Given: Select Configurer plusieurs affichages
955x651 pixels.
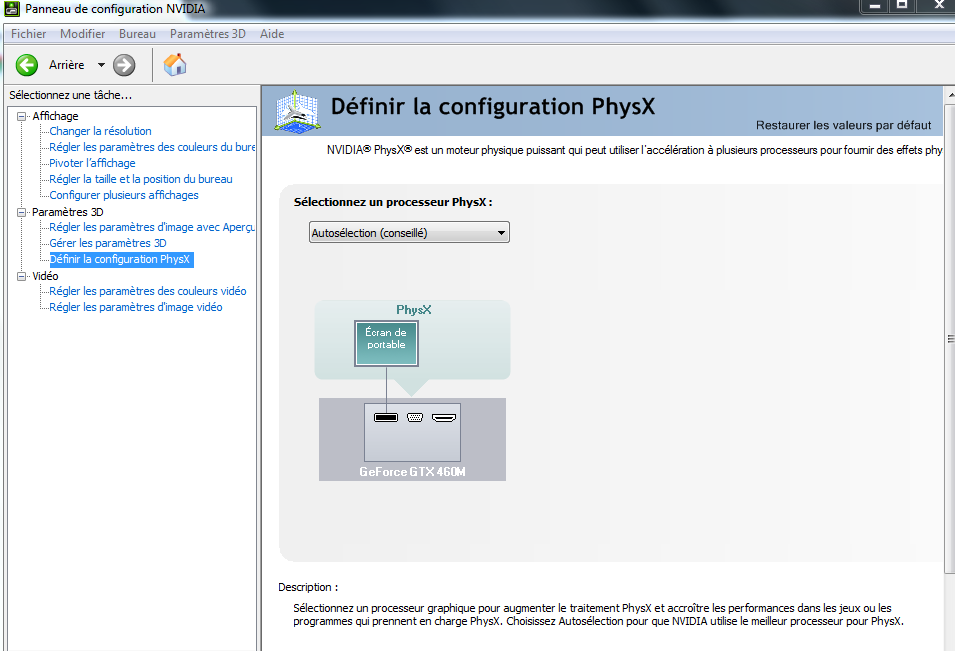Looking at the screenshot, I should (x=123, y=195).
